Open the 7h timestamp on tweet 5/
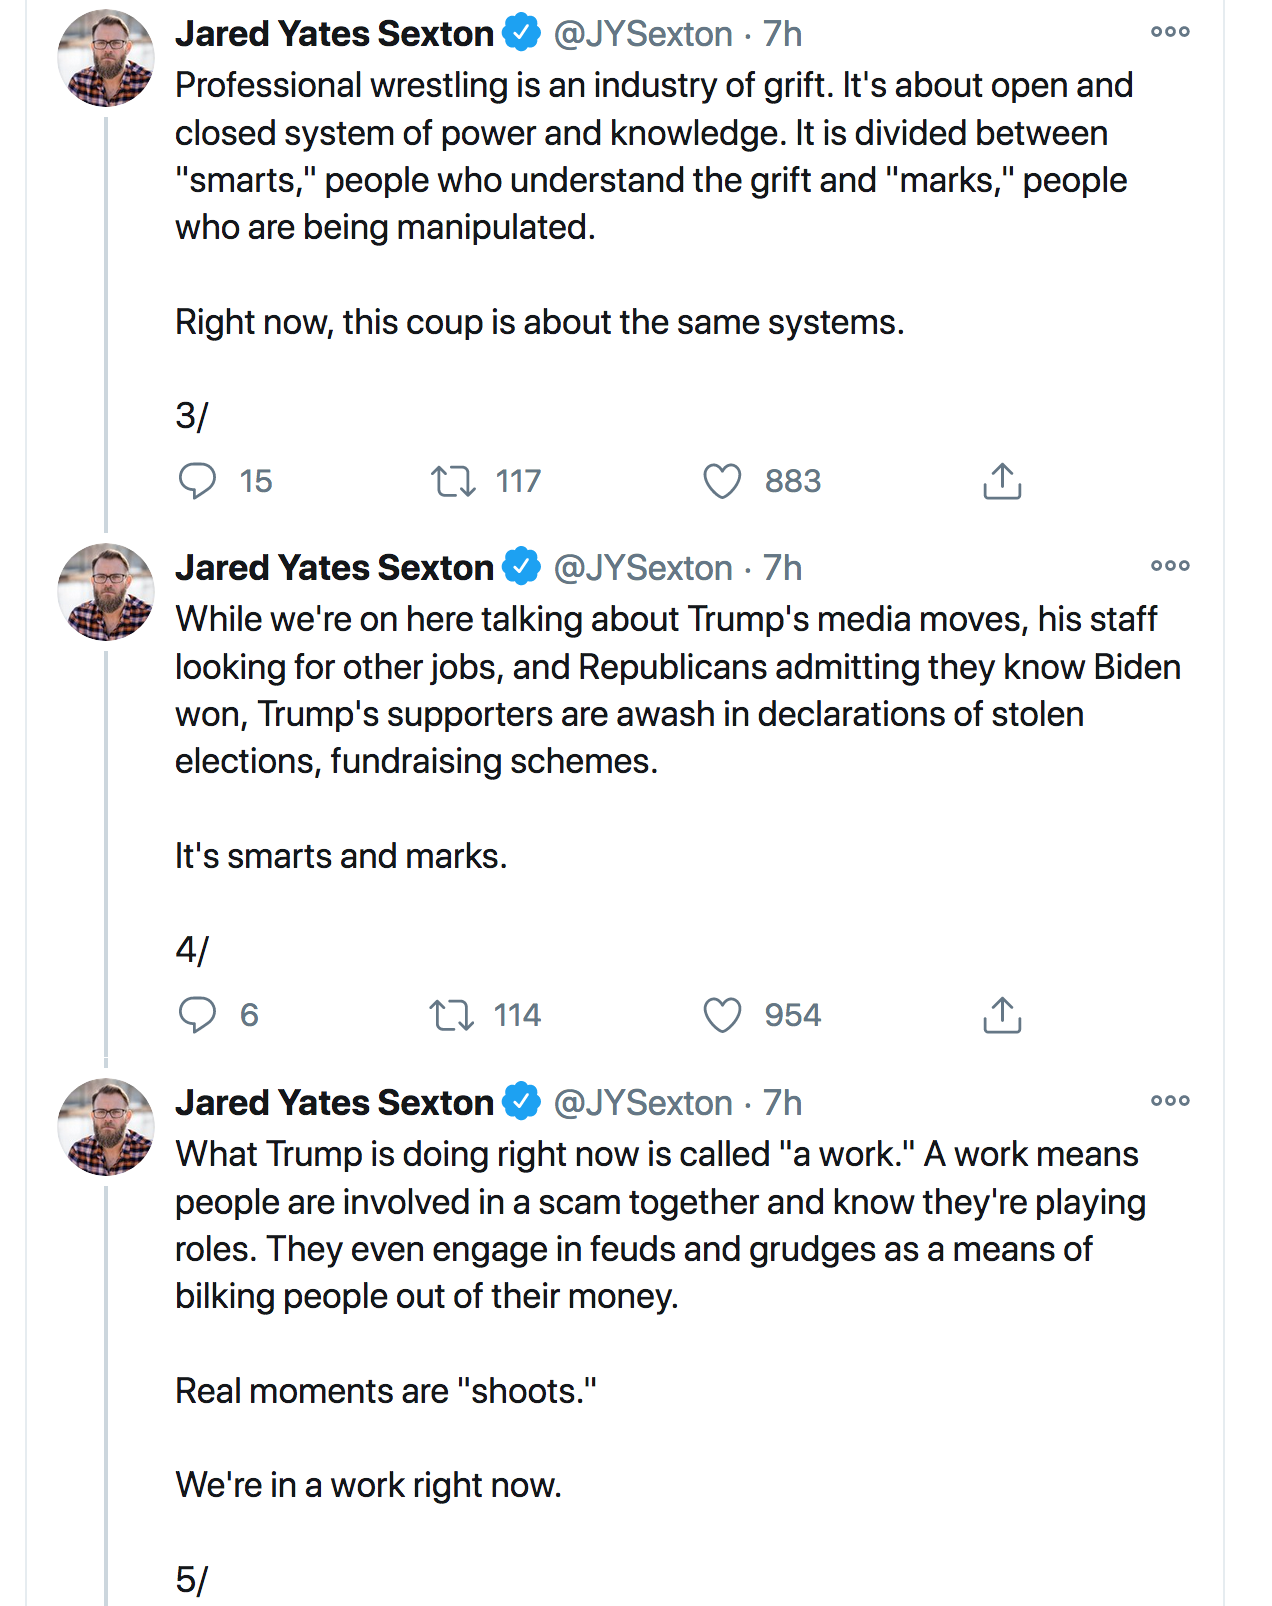Viewport: 1272px width, 1606px height. (782, 1103)
